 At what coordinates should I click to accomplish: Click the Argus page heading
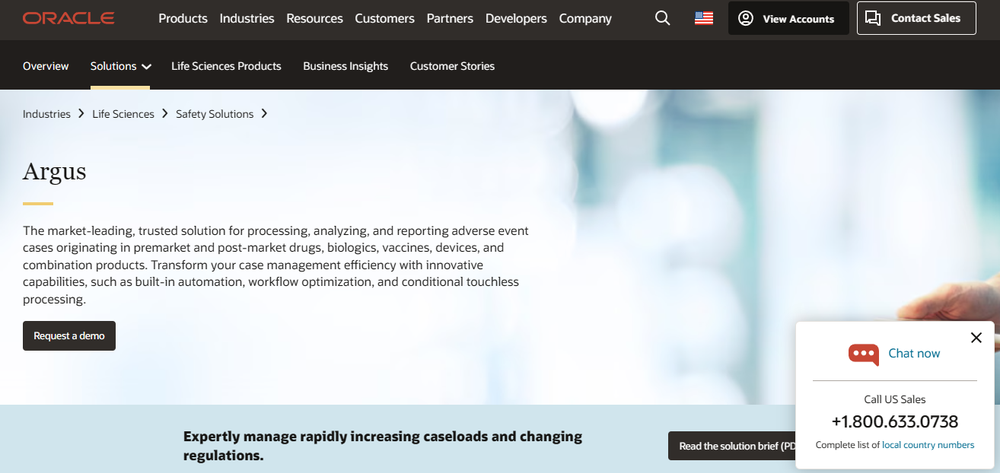coord(54,172)
